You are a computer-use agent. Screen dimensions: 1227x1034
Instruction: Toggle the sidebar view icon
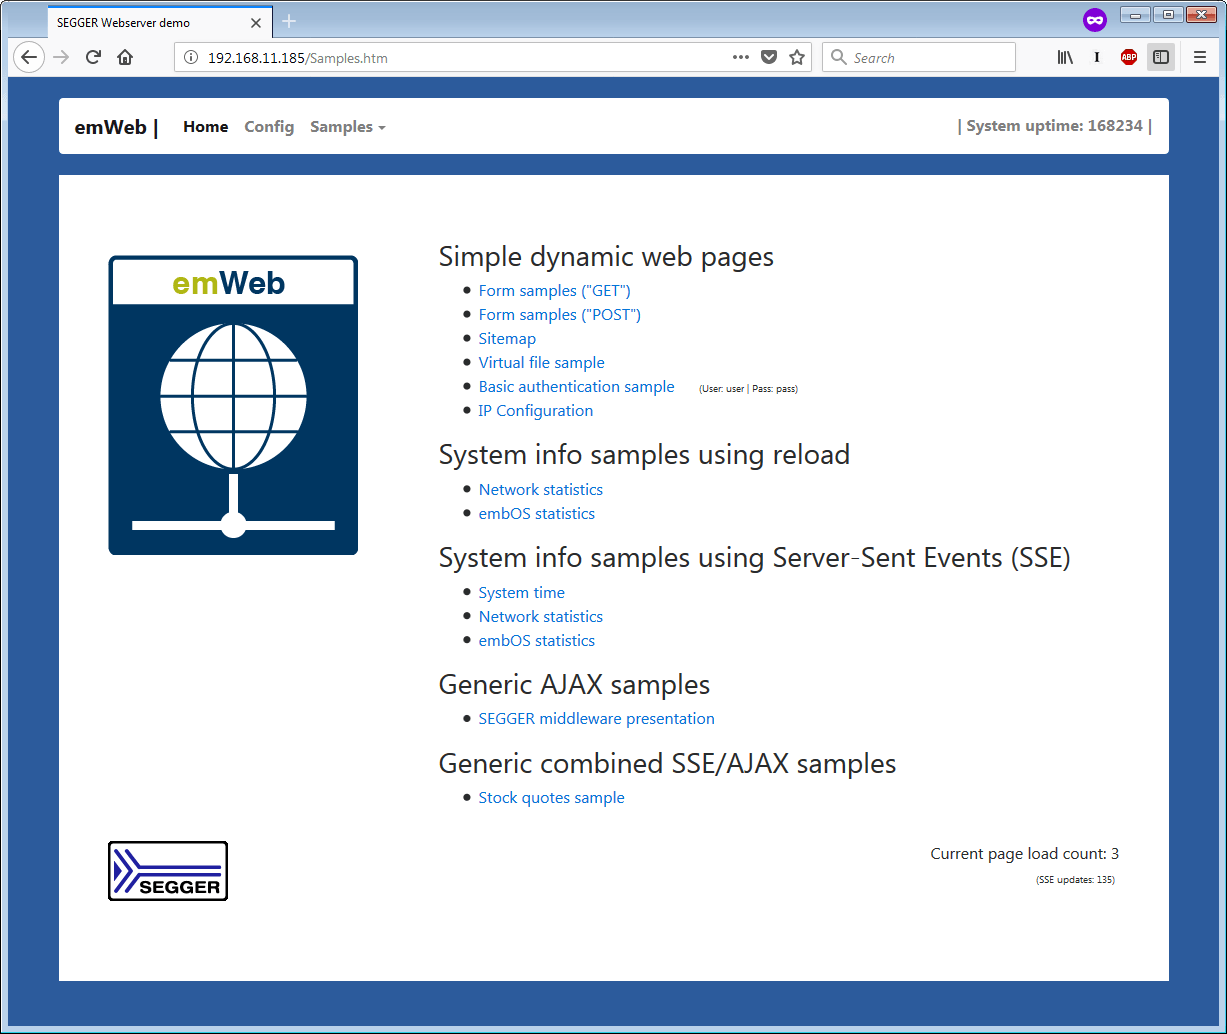click(1161, 57)
